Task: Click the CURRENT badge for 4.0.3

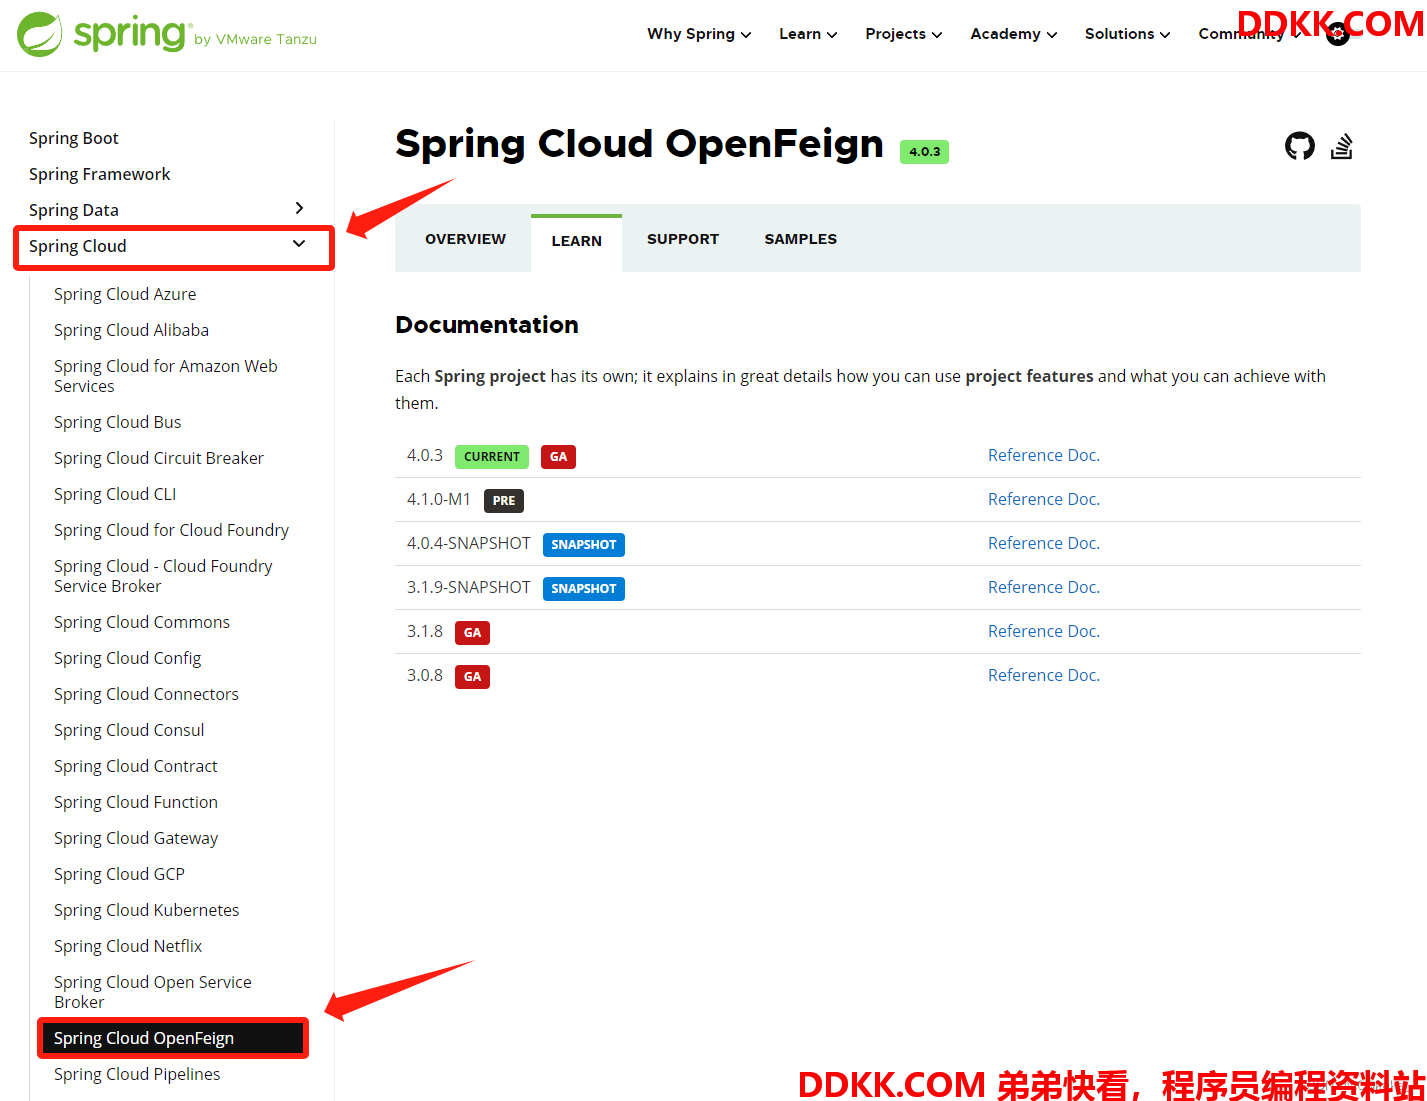Action: (492, 457)
